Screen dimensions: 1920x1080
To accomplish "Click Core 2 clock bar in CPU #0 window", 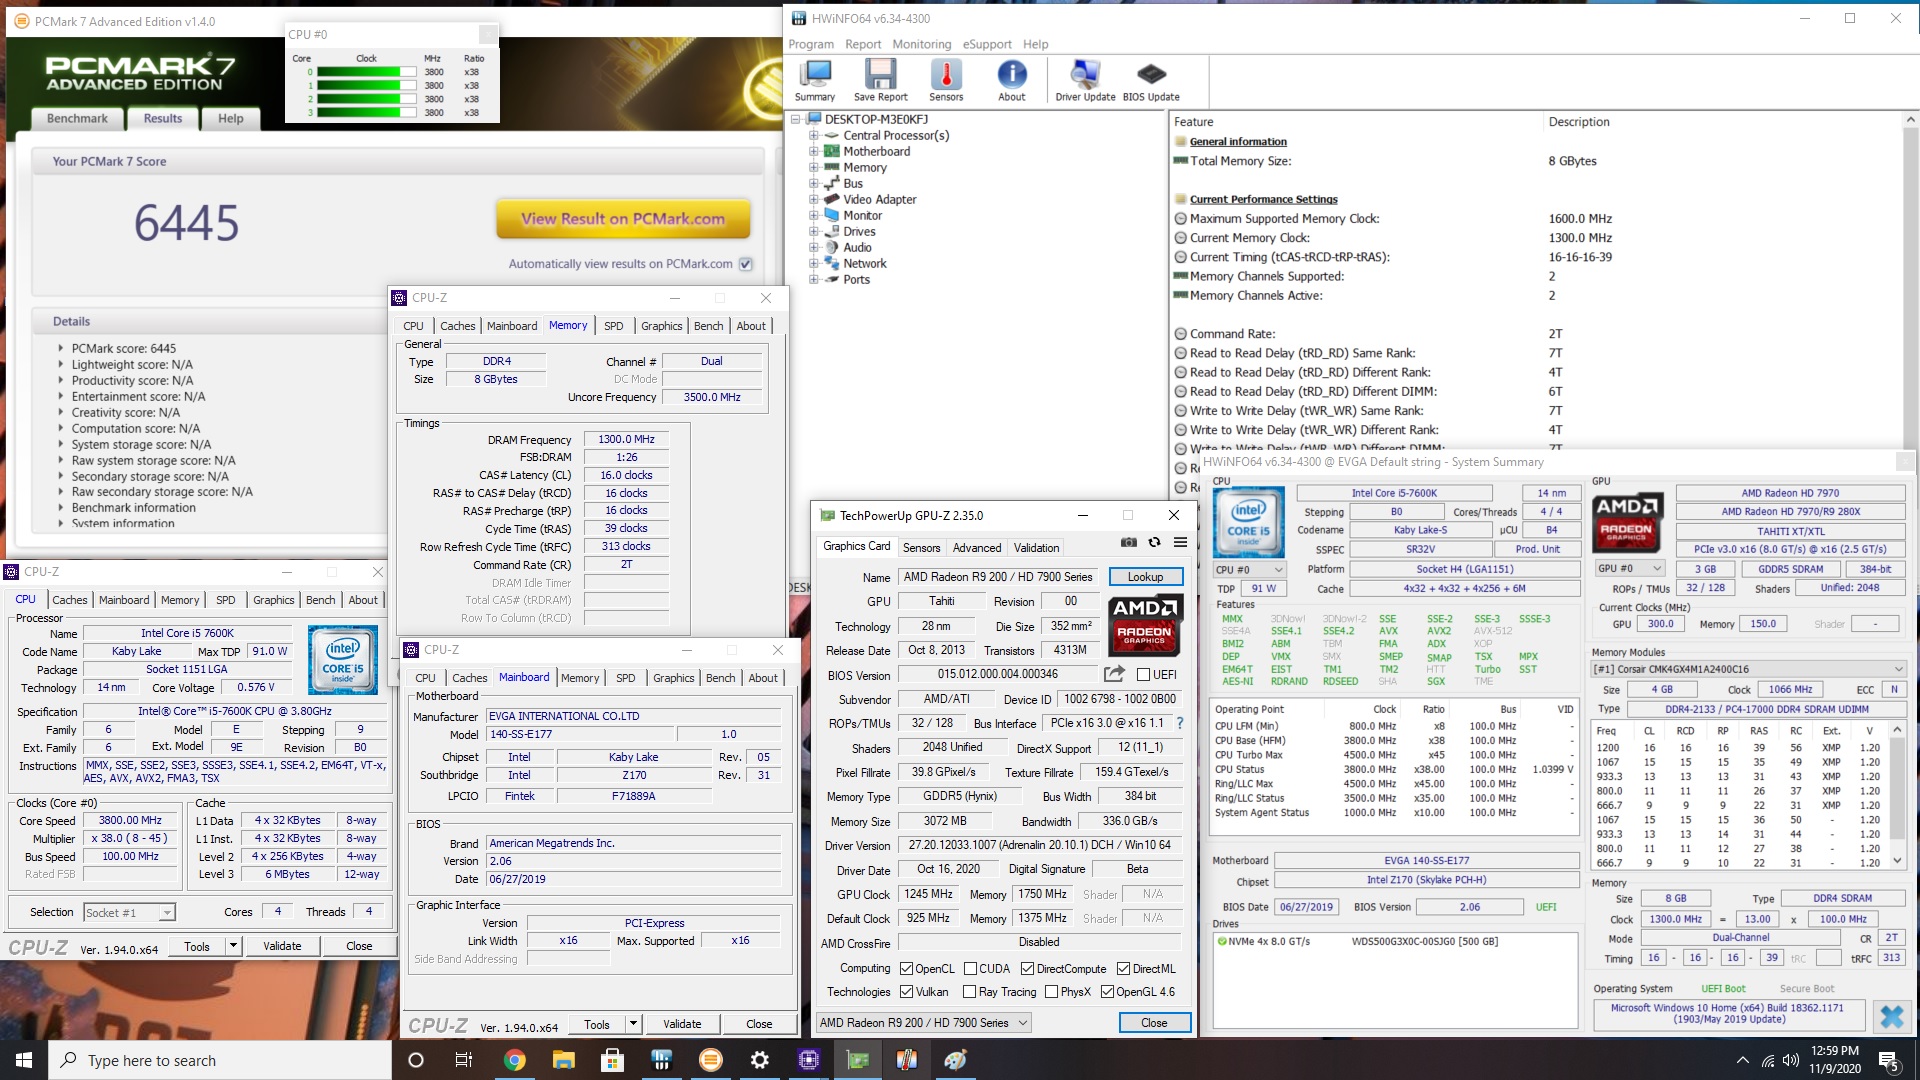I will point(366,99).
